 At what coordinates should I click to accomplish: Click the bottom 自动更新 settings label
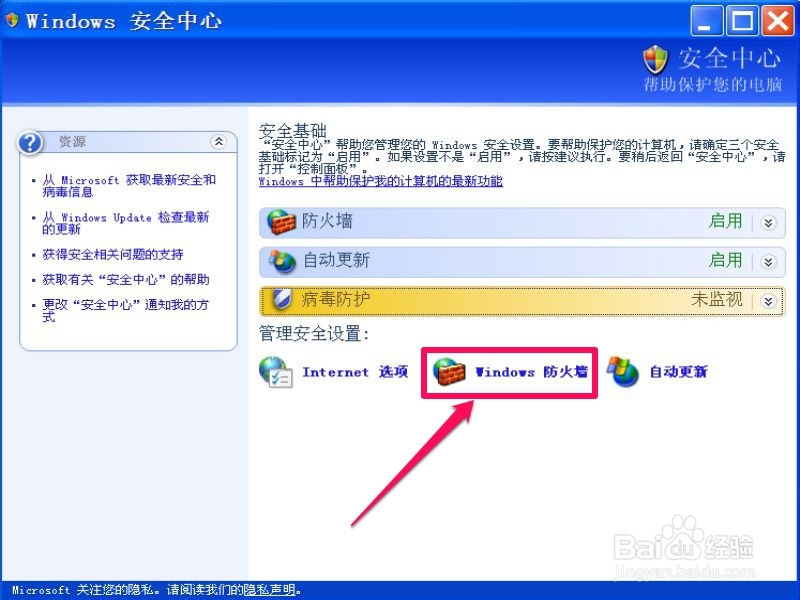point(678,372)
